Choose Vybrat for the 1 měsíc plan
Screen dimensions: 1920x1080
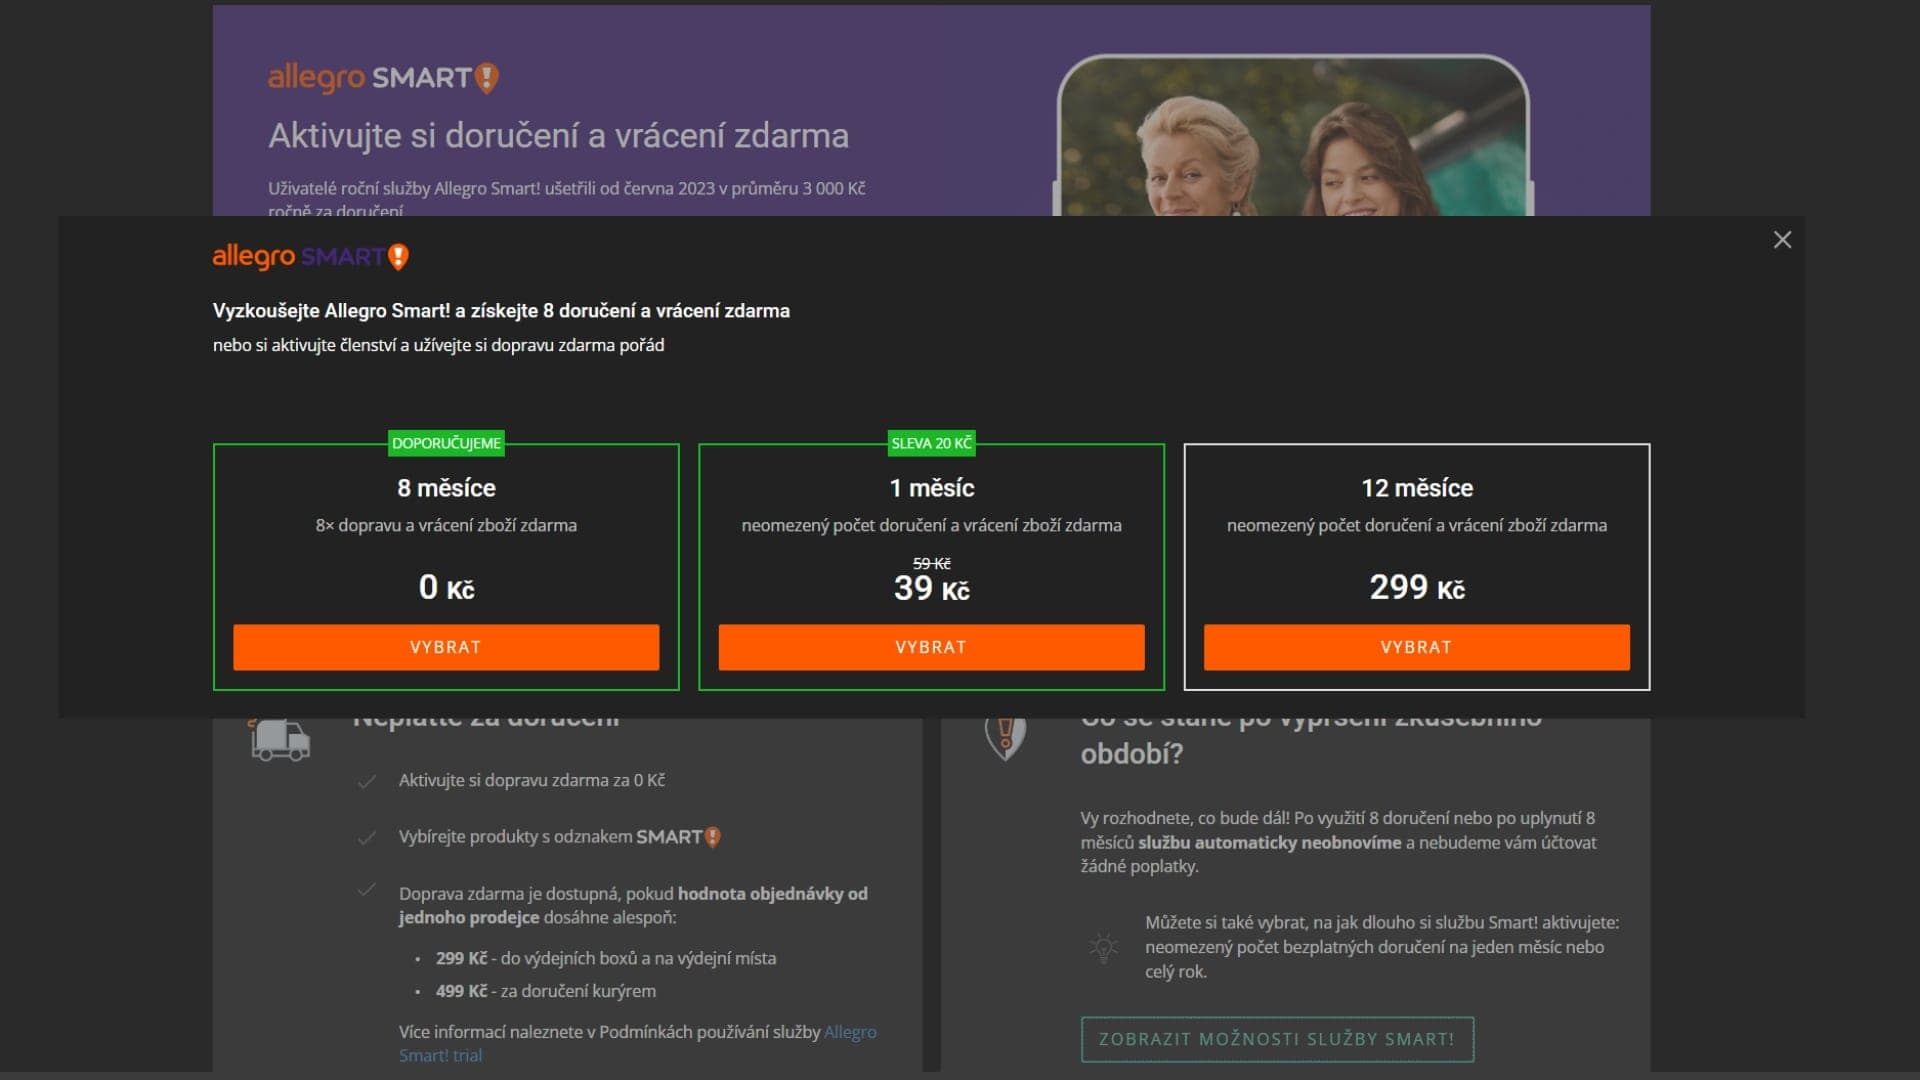click(931, 647)
